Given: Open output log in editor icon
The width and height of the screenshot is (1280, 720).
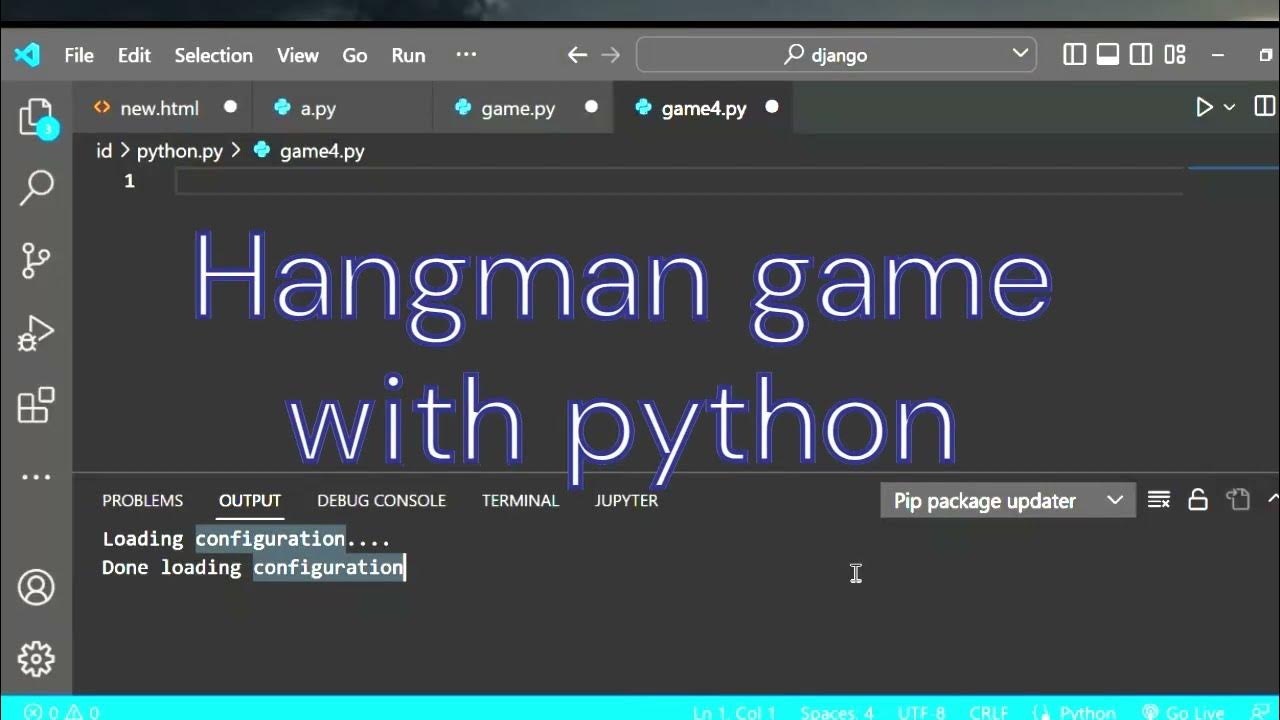Looking at the screenshot, I should click(1238, 500).
